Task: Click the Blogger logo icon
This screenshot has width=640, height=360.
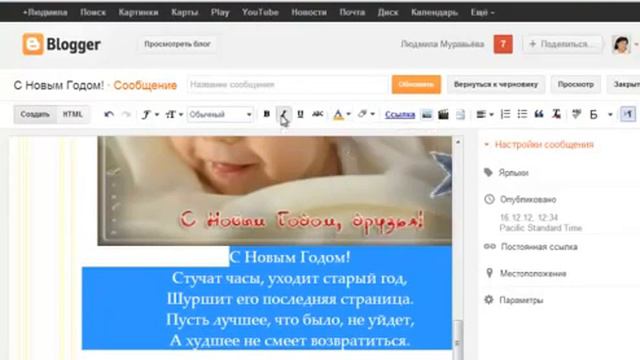Action: pos(33,44)
